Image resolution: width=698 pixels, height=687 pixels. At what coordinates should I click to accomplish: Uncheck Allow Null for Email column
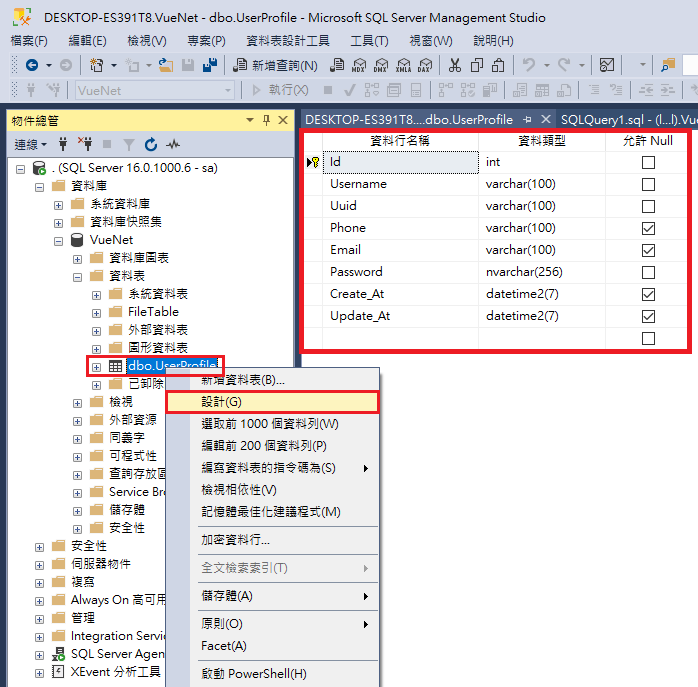[648, 251]
